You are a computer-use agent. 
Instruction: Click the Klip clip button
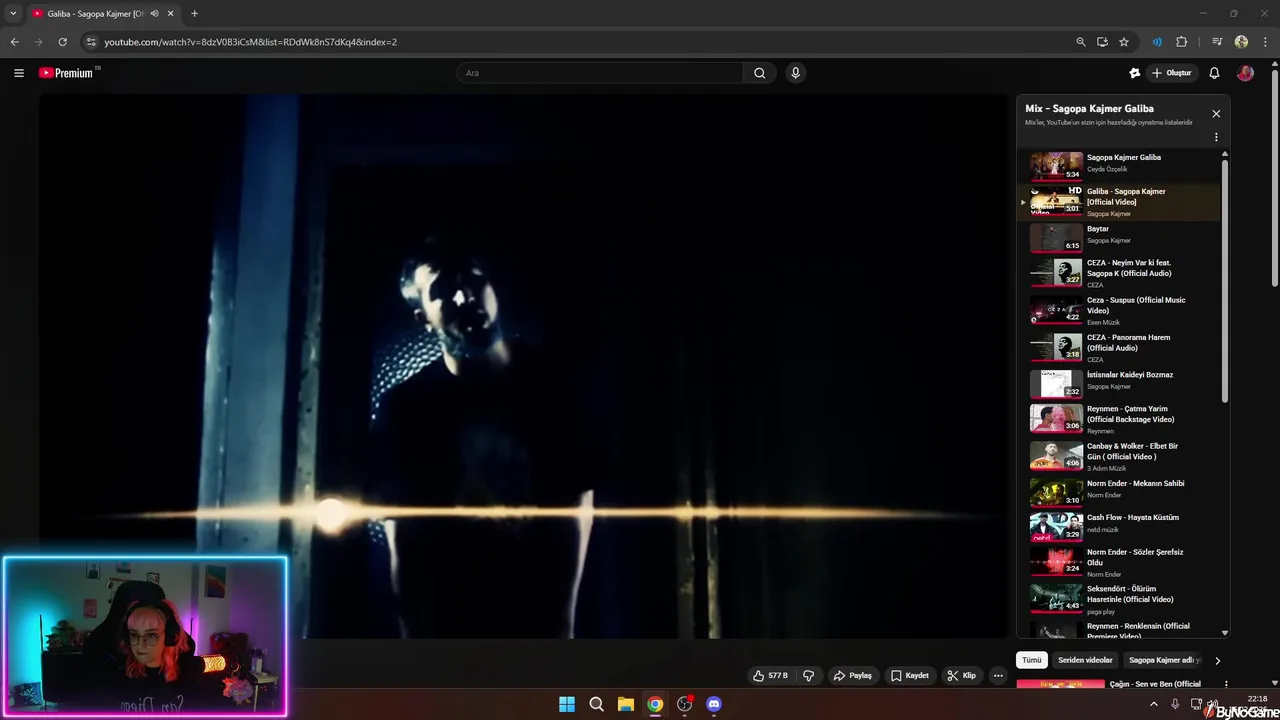961,675
